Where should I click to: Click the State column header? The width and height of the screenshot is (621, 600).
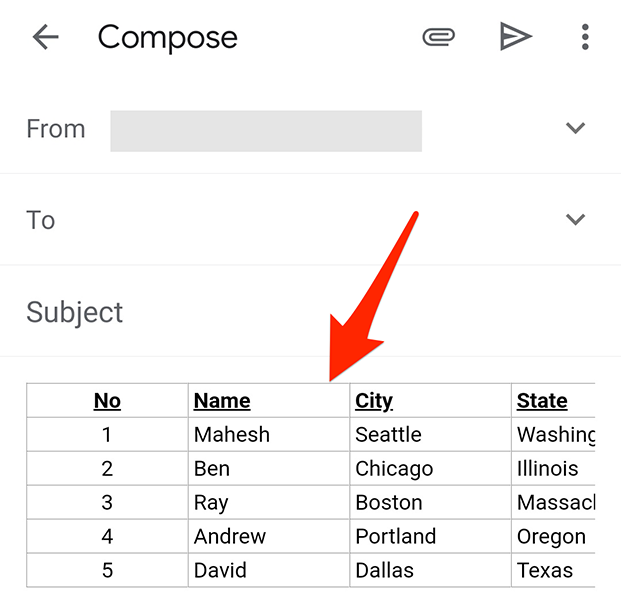(x=542, y=401)
